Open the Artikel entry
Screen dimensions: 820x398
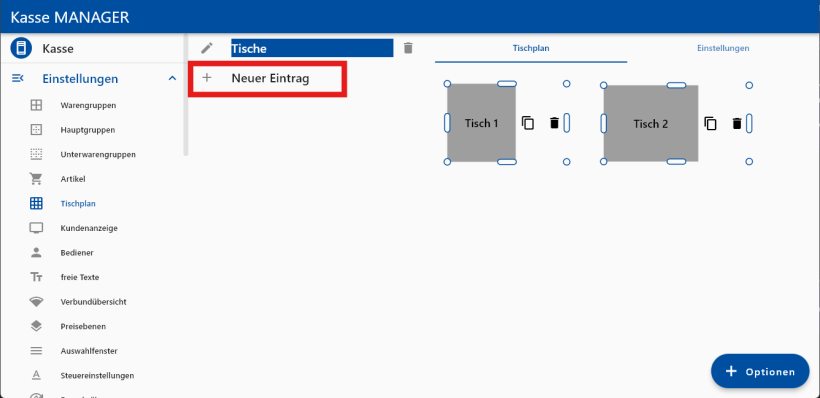[x=73, y=179]
